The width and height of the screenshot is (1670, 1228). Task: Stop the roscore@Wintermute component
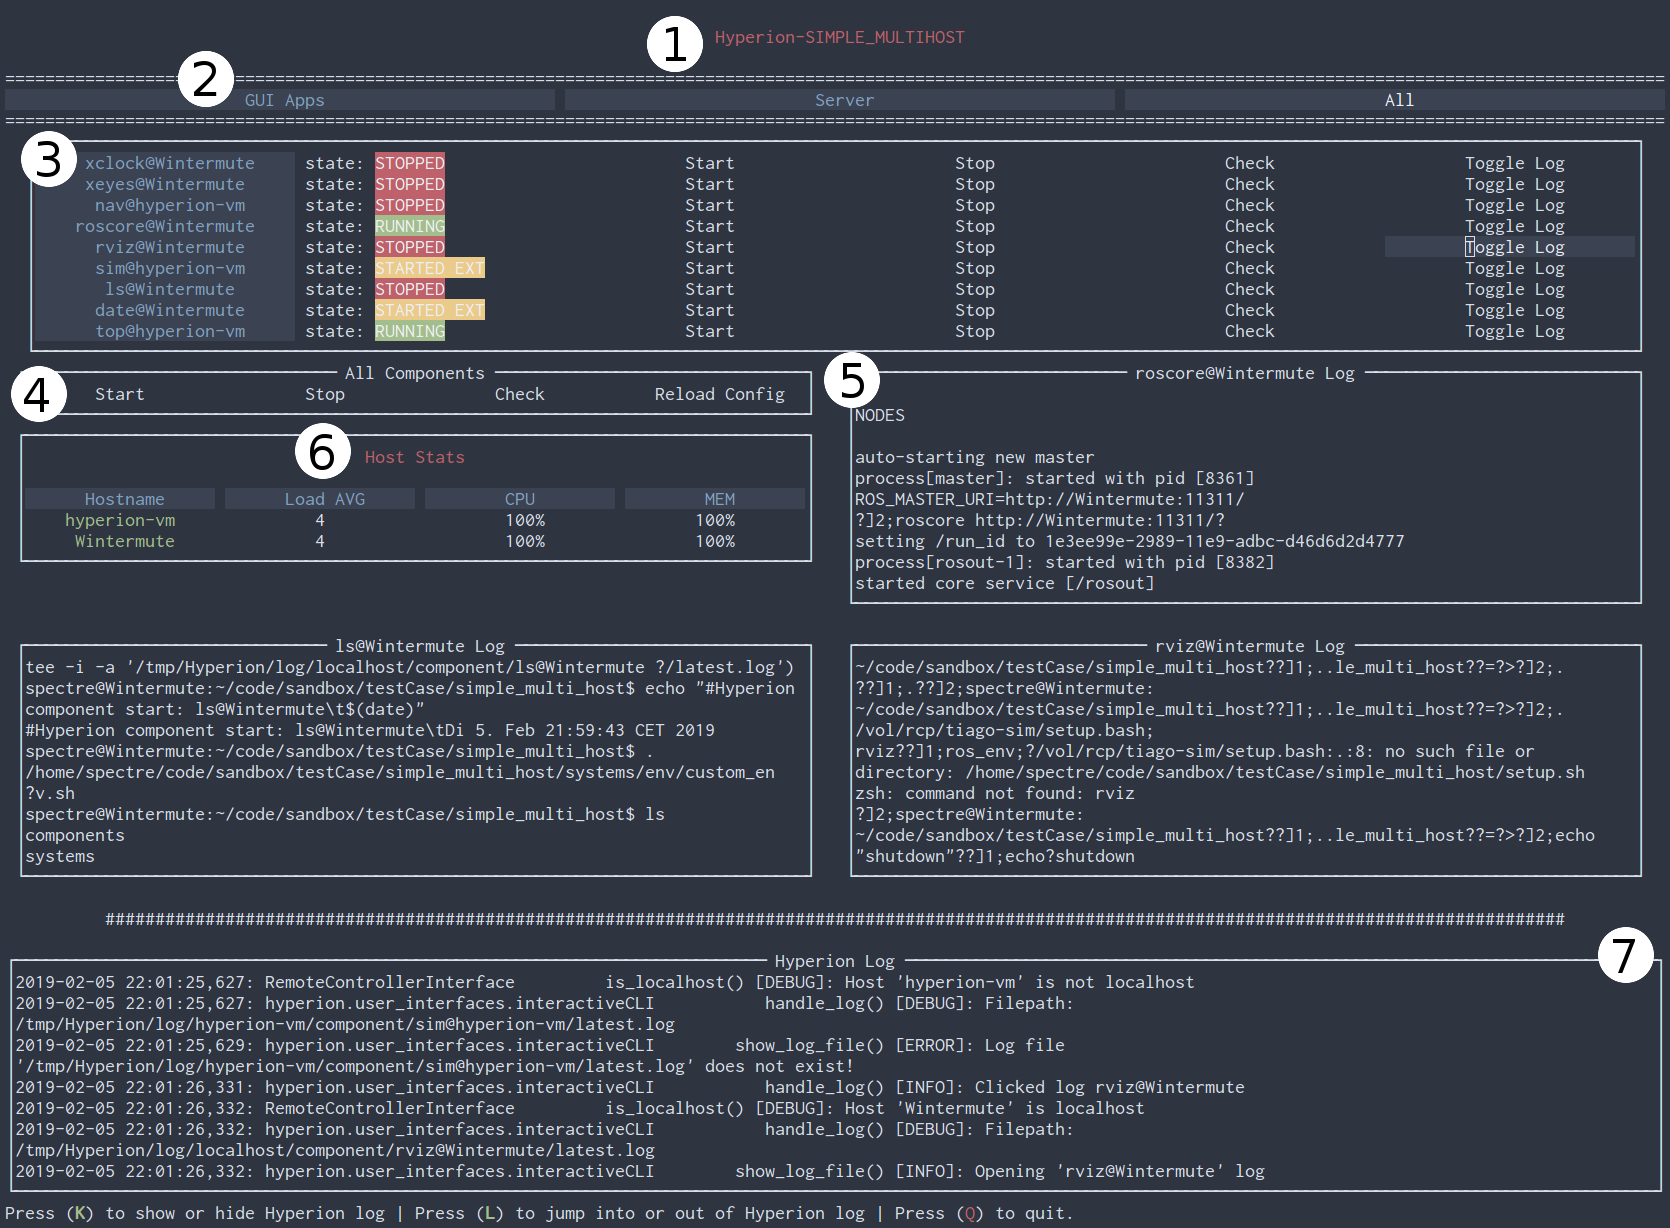pos(974,226)
